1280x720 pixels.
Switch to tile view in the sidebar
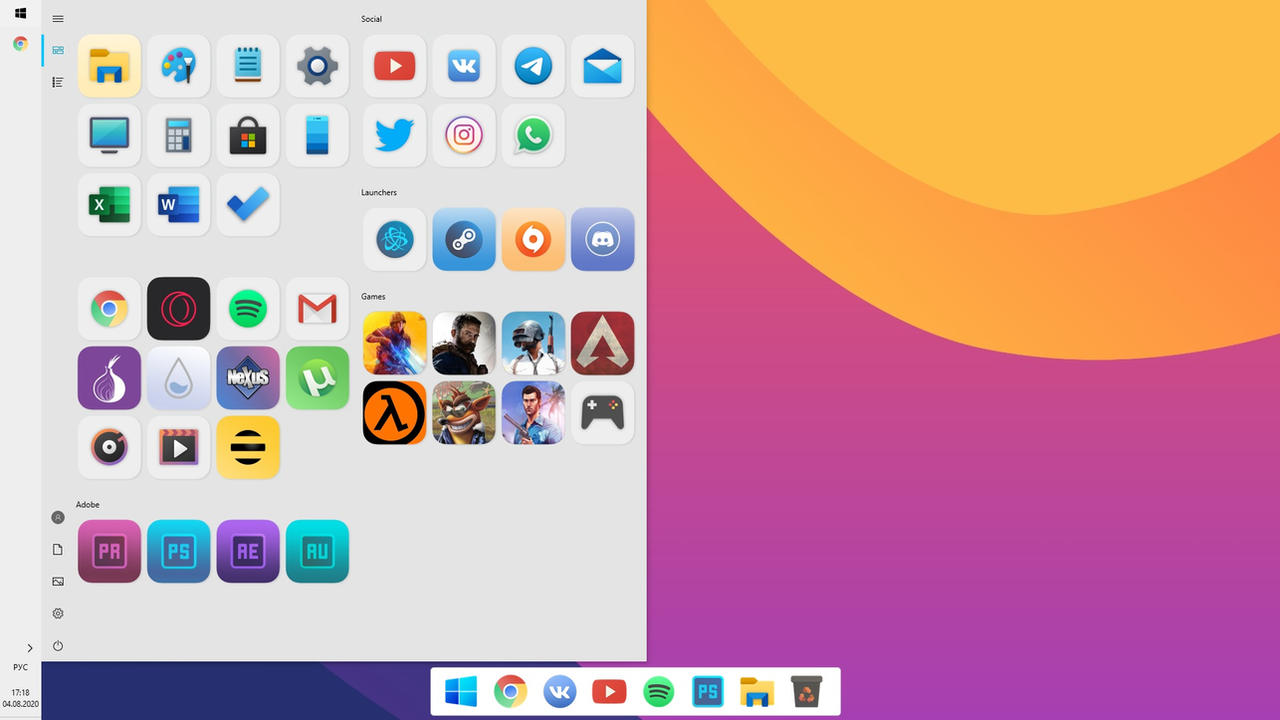point(57,50)
